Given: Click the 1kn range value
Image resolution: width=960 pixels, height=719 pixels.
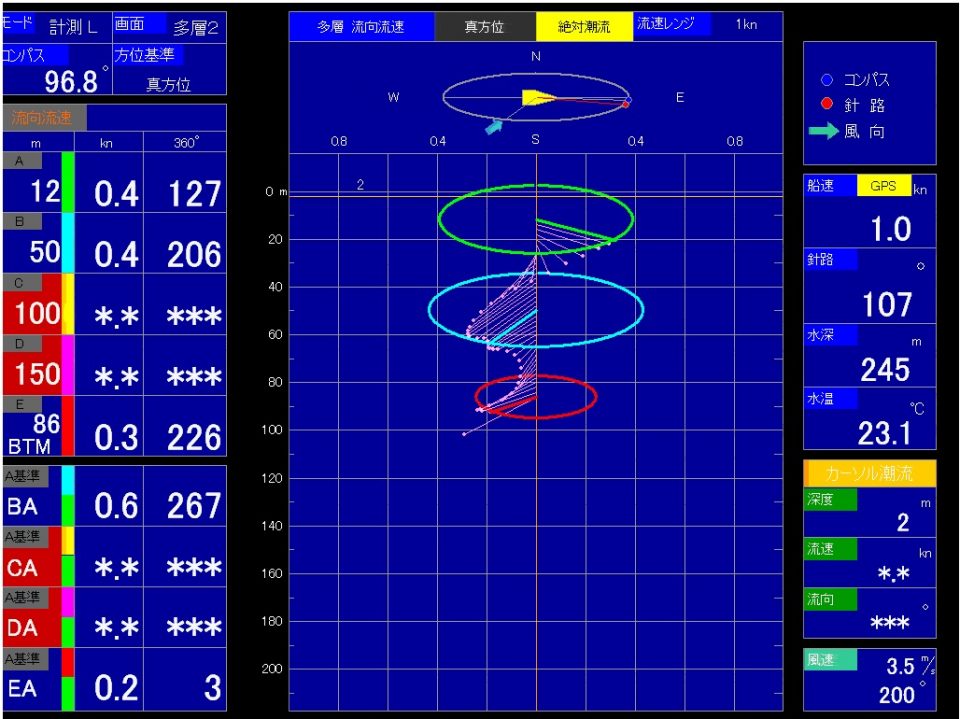Looking at the screenshot, I should tap(746, 24).
